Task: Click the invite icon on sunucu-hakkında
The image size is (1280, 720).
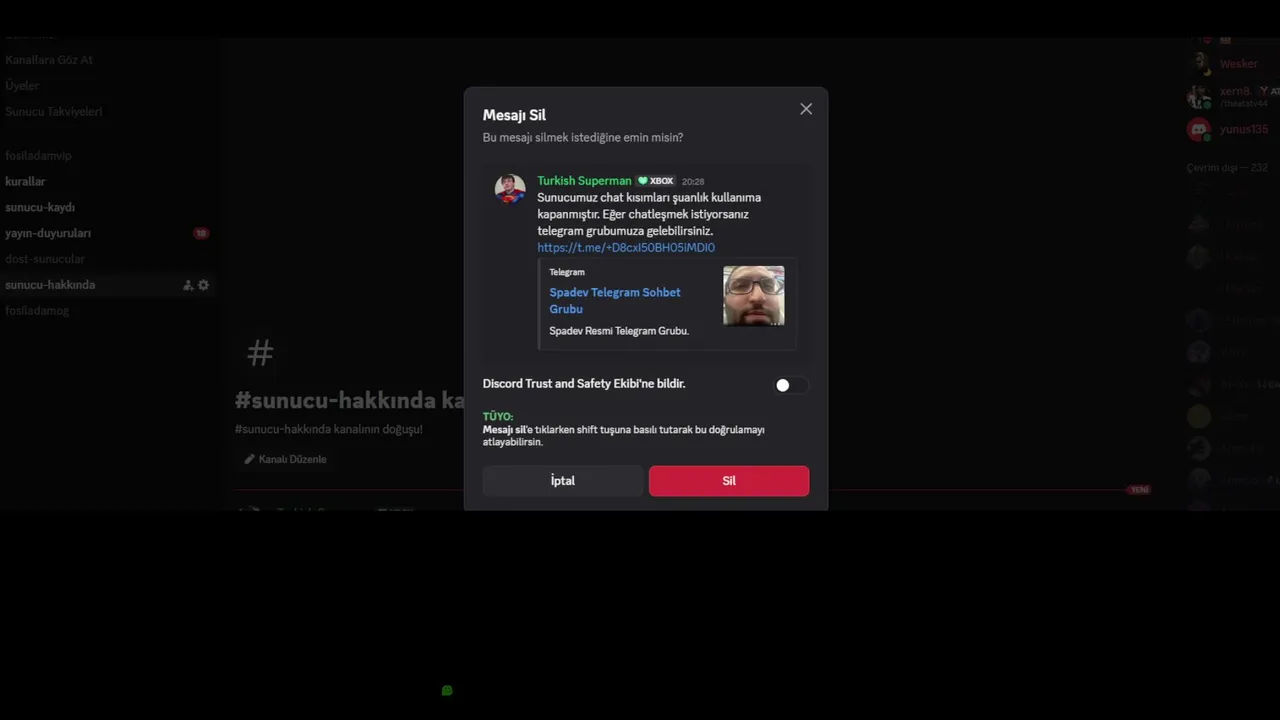Action: click(x=188, y=285)
